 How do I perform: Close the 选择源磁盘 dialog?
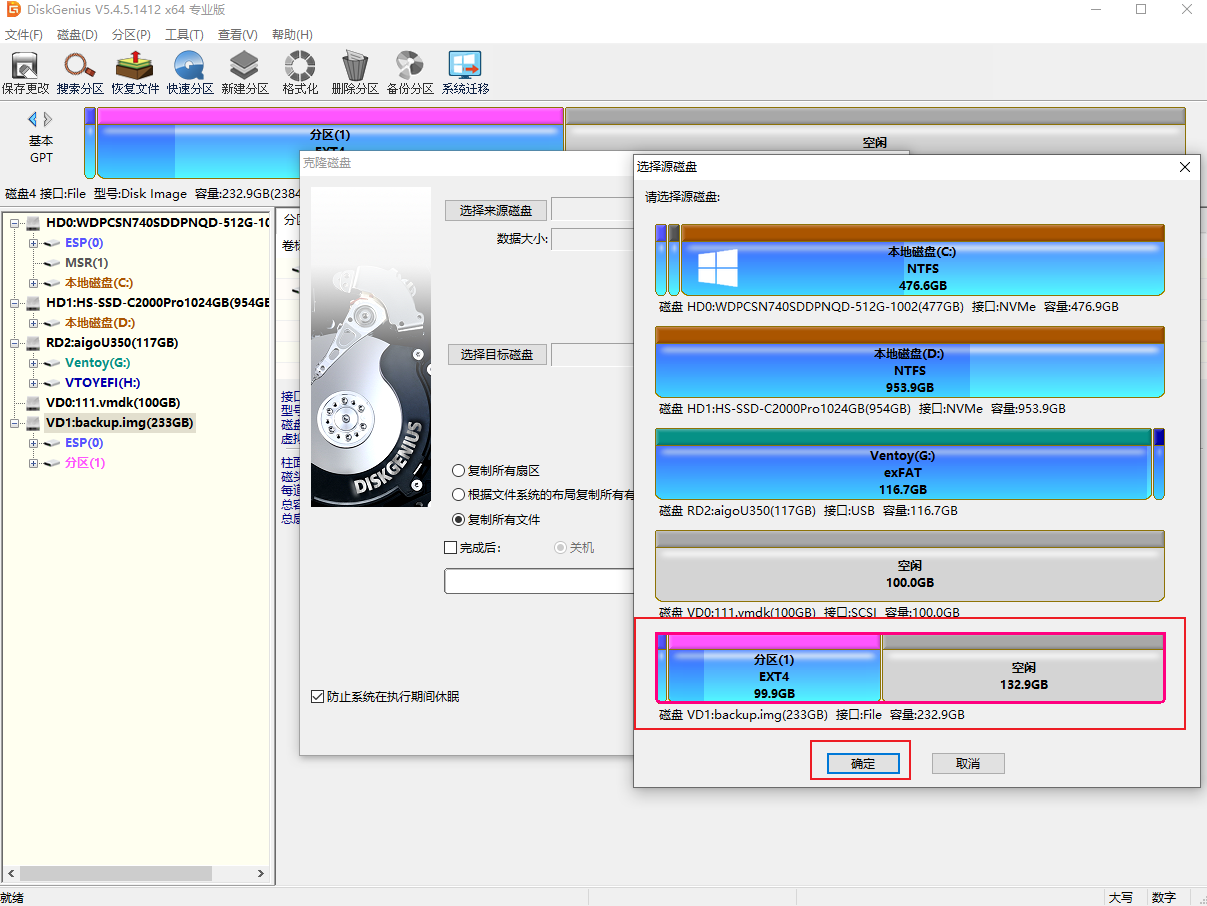pyautogui.click(x=1185, y=167)
